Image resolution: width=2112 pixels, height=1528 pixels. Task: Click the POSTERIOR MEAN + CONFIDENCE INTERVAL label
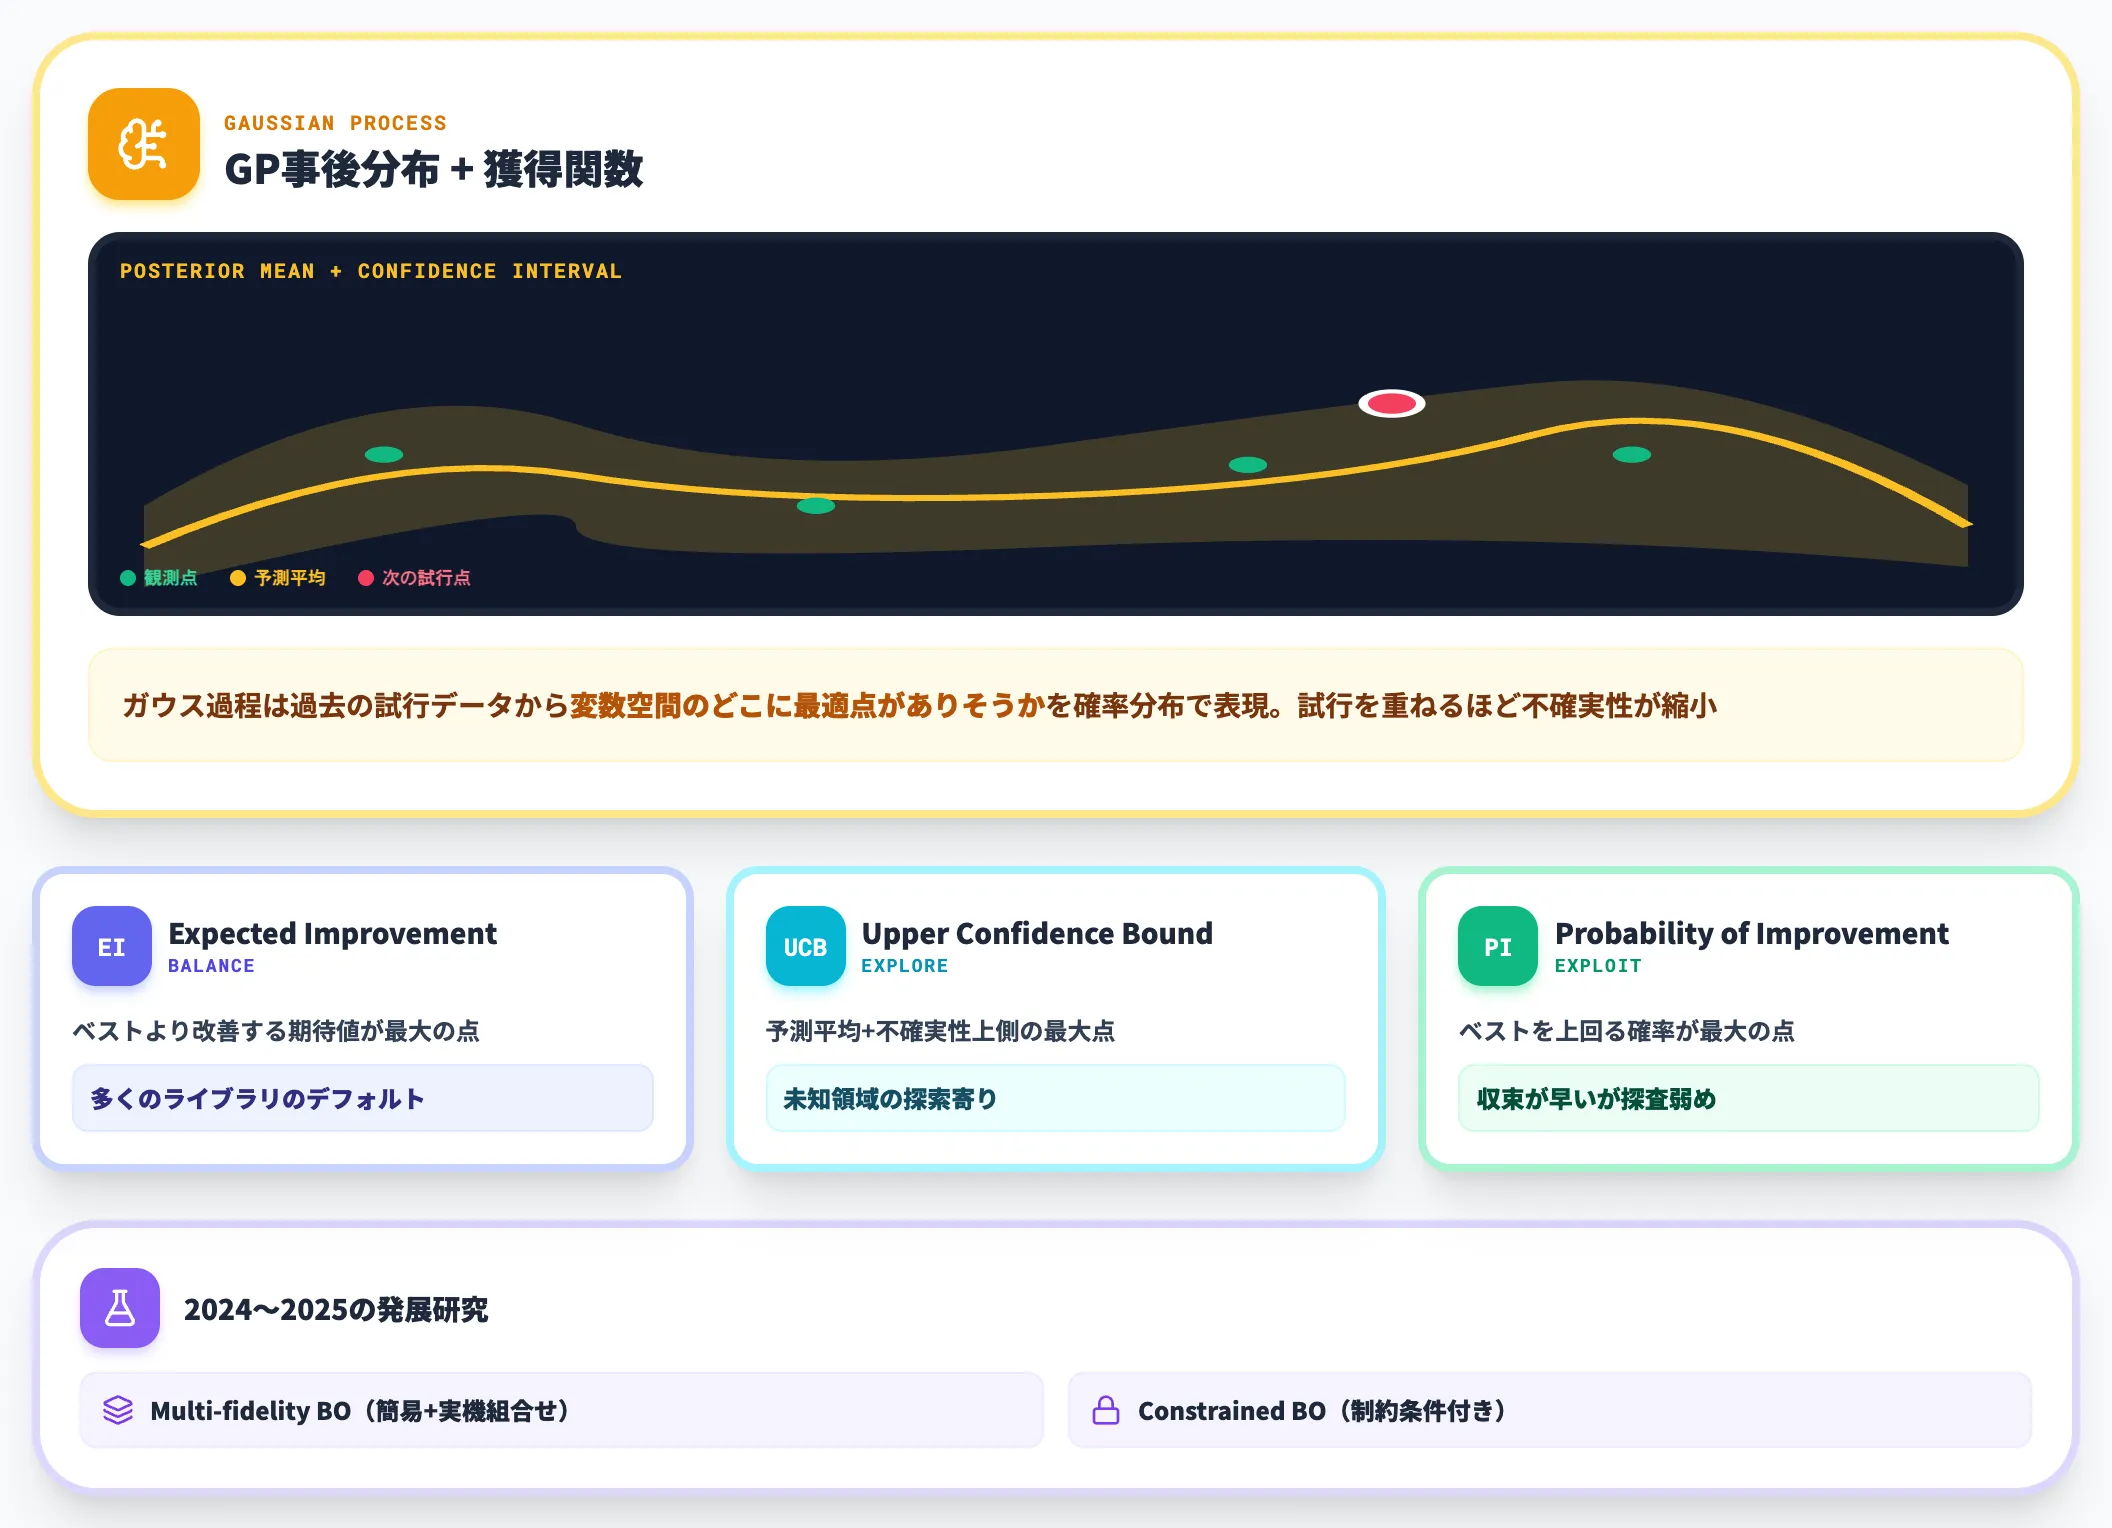(x=371, y=271)
